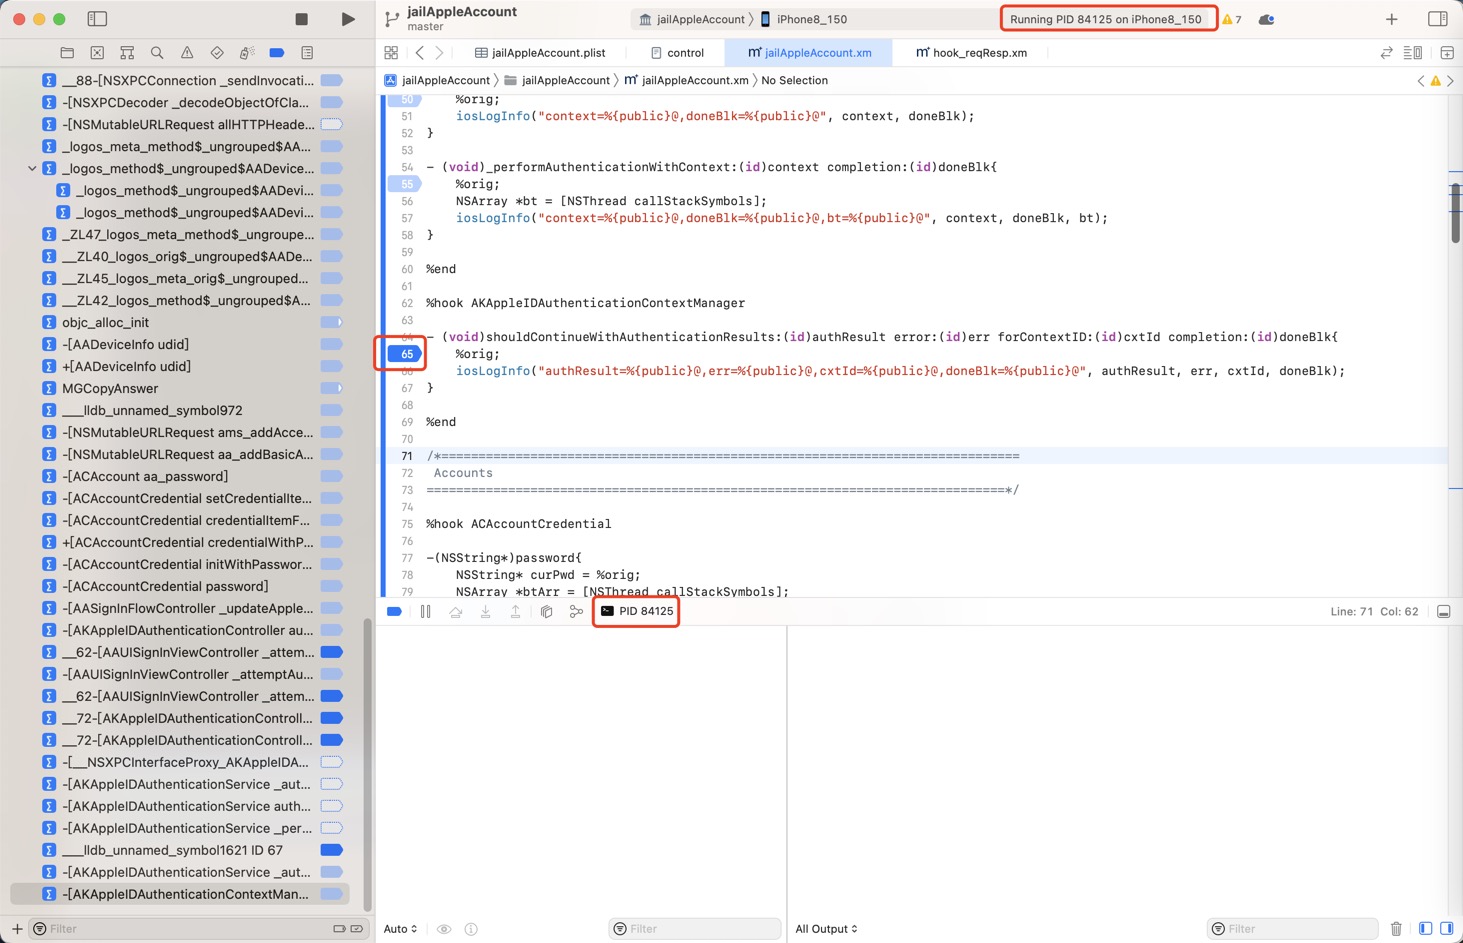This screenshot has height=943, width=1463.
Task: Toggle breakpoint for MGCopyAnswer
Action: (x=331, y=388)
